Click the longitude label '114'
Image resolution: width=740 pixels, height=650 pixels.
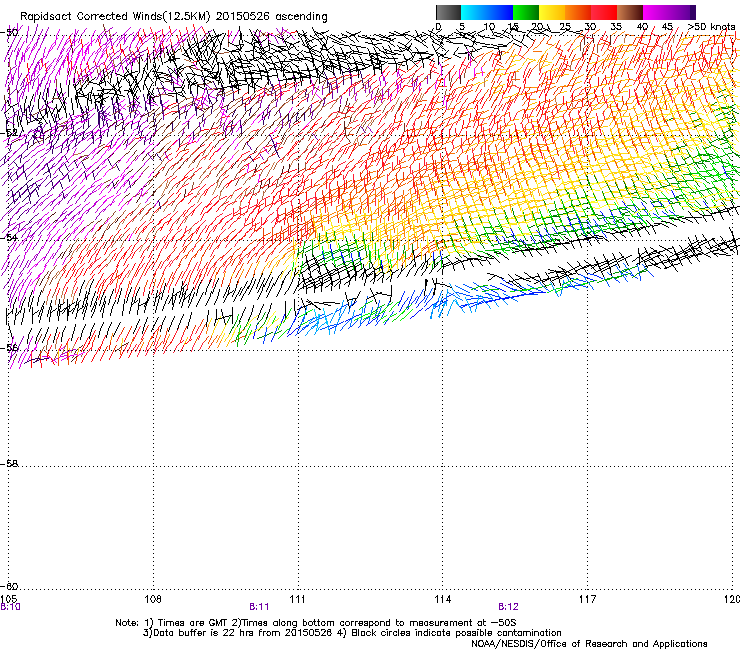442,599
